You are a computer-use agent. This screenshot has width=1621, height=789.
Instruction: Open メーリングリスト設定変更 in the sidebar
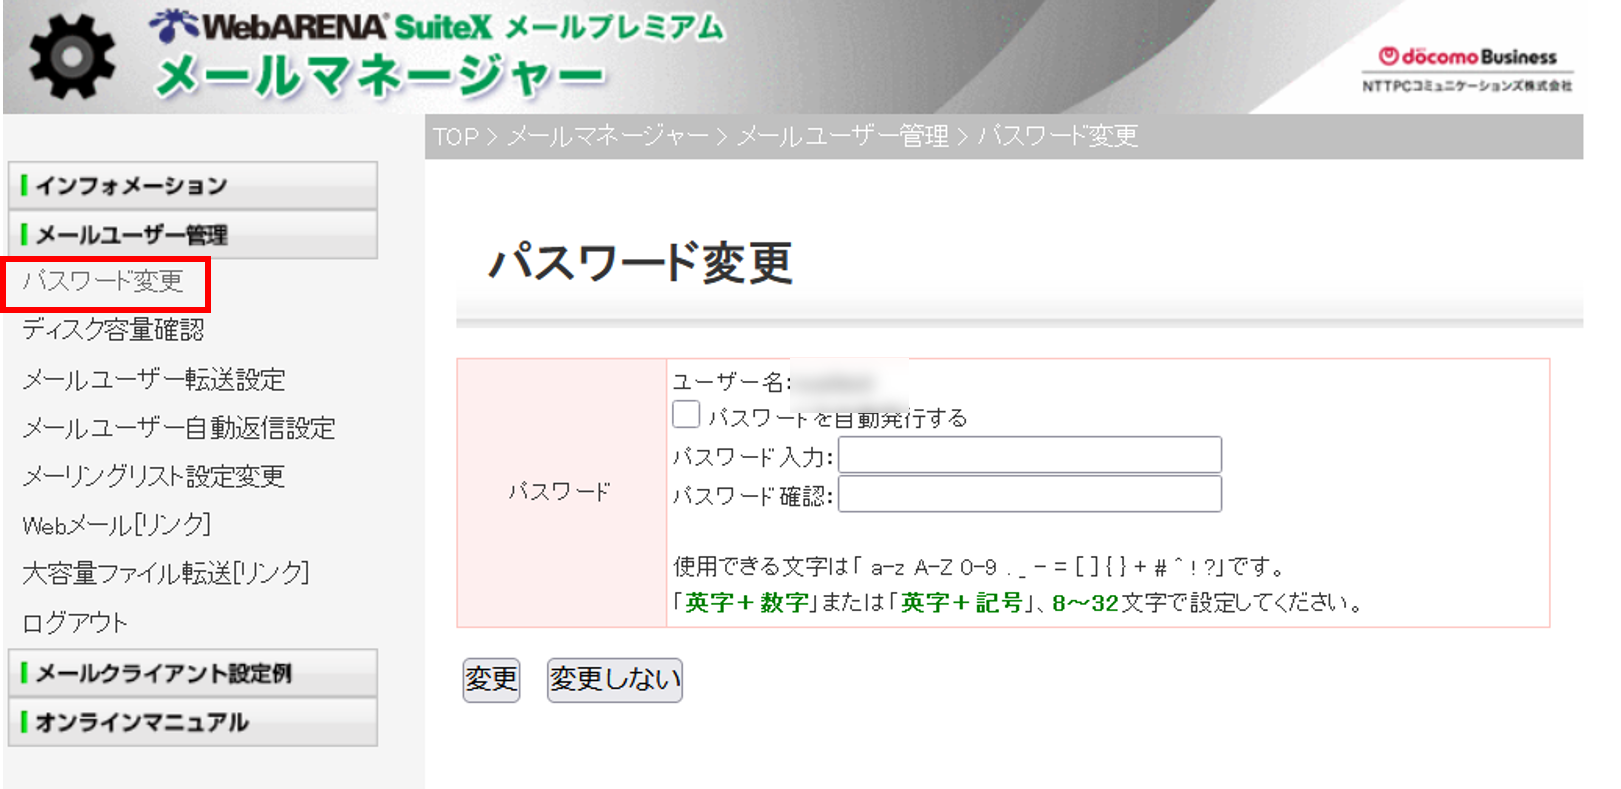[154, 476]
